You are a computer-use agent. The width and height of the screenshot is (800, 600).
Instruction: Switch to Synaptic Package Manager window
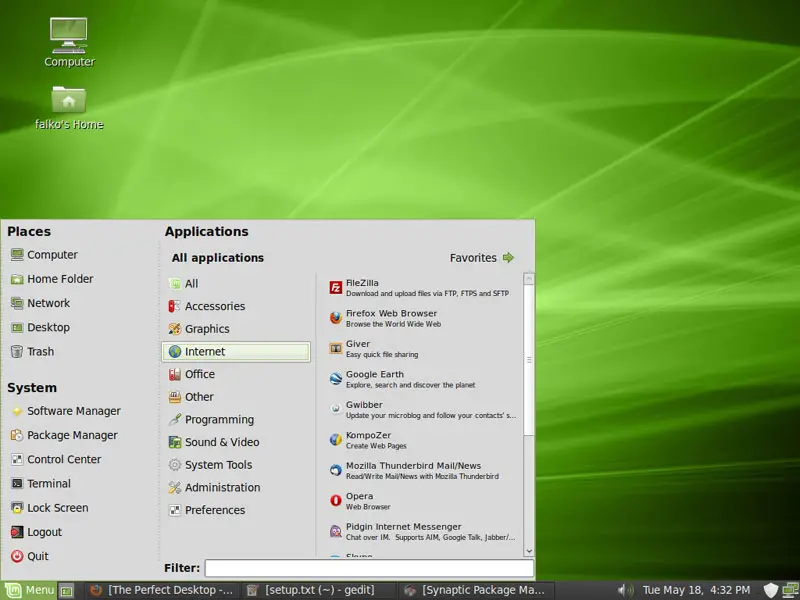pyautogui.click(x=476, y=591)
